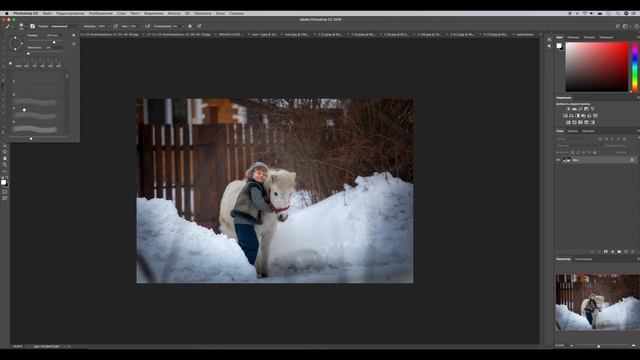Screen dimensions: 640x360
Task: Create new brush preset from picker
Action: pyautogui.click(x=73, y=44)
